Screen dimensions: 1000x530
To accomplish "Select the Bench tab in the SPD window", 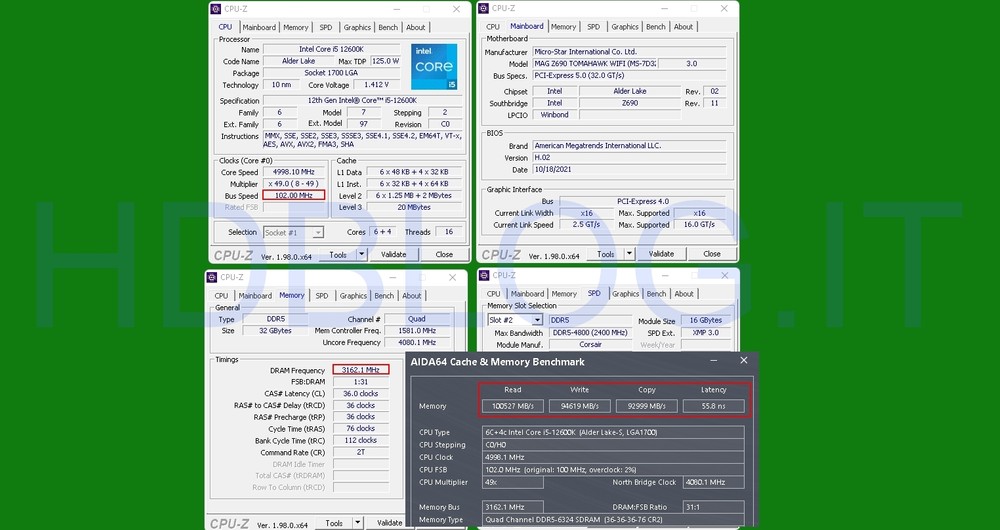I will 656,294.
